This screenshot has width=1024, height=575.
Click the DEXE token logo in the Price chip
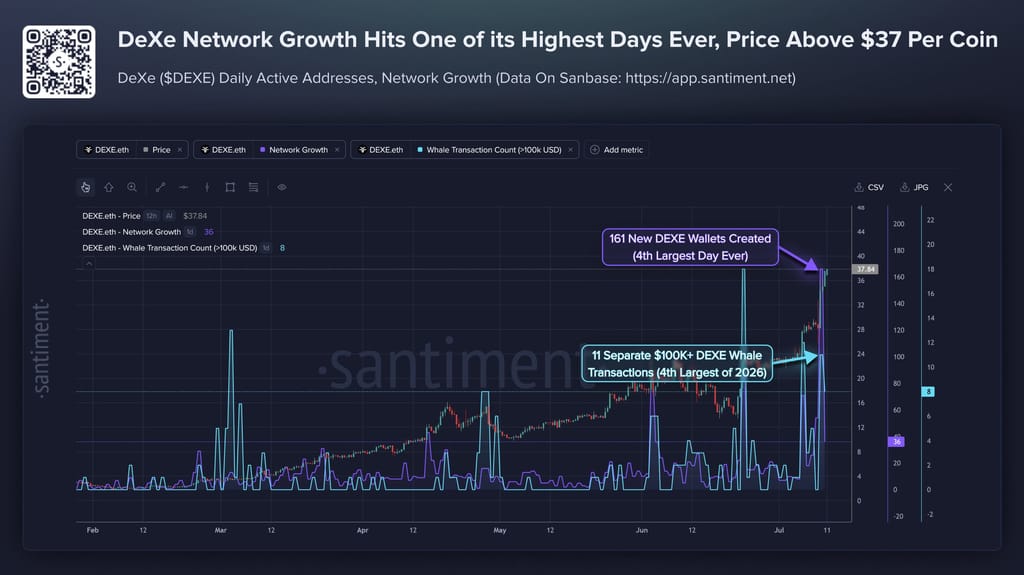pos(88,150)
